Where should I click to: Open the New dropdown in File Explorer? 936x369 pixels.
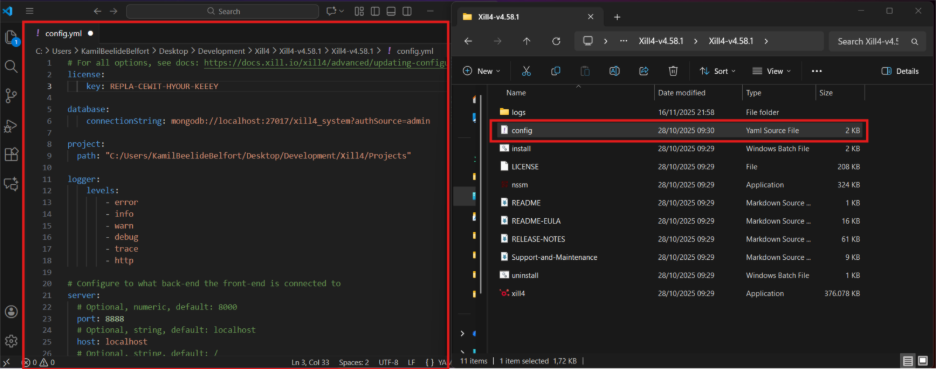[x=481, y=71]
